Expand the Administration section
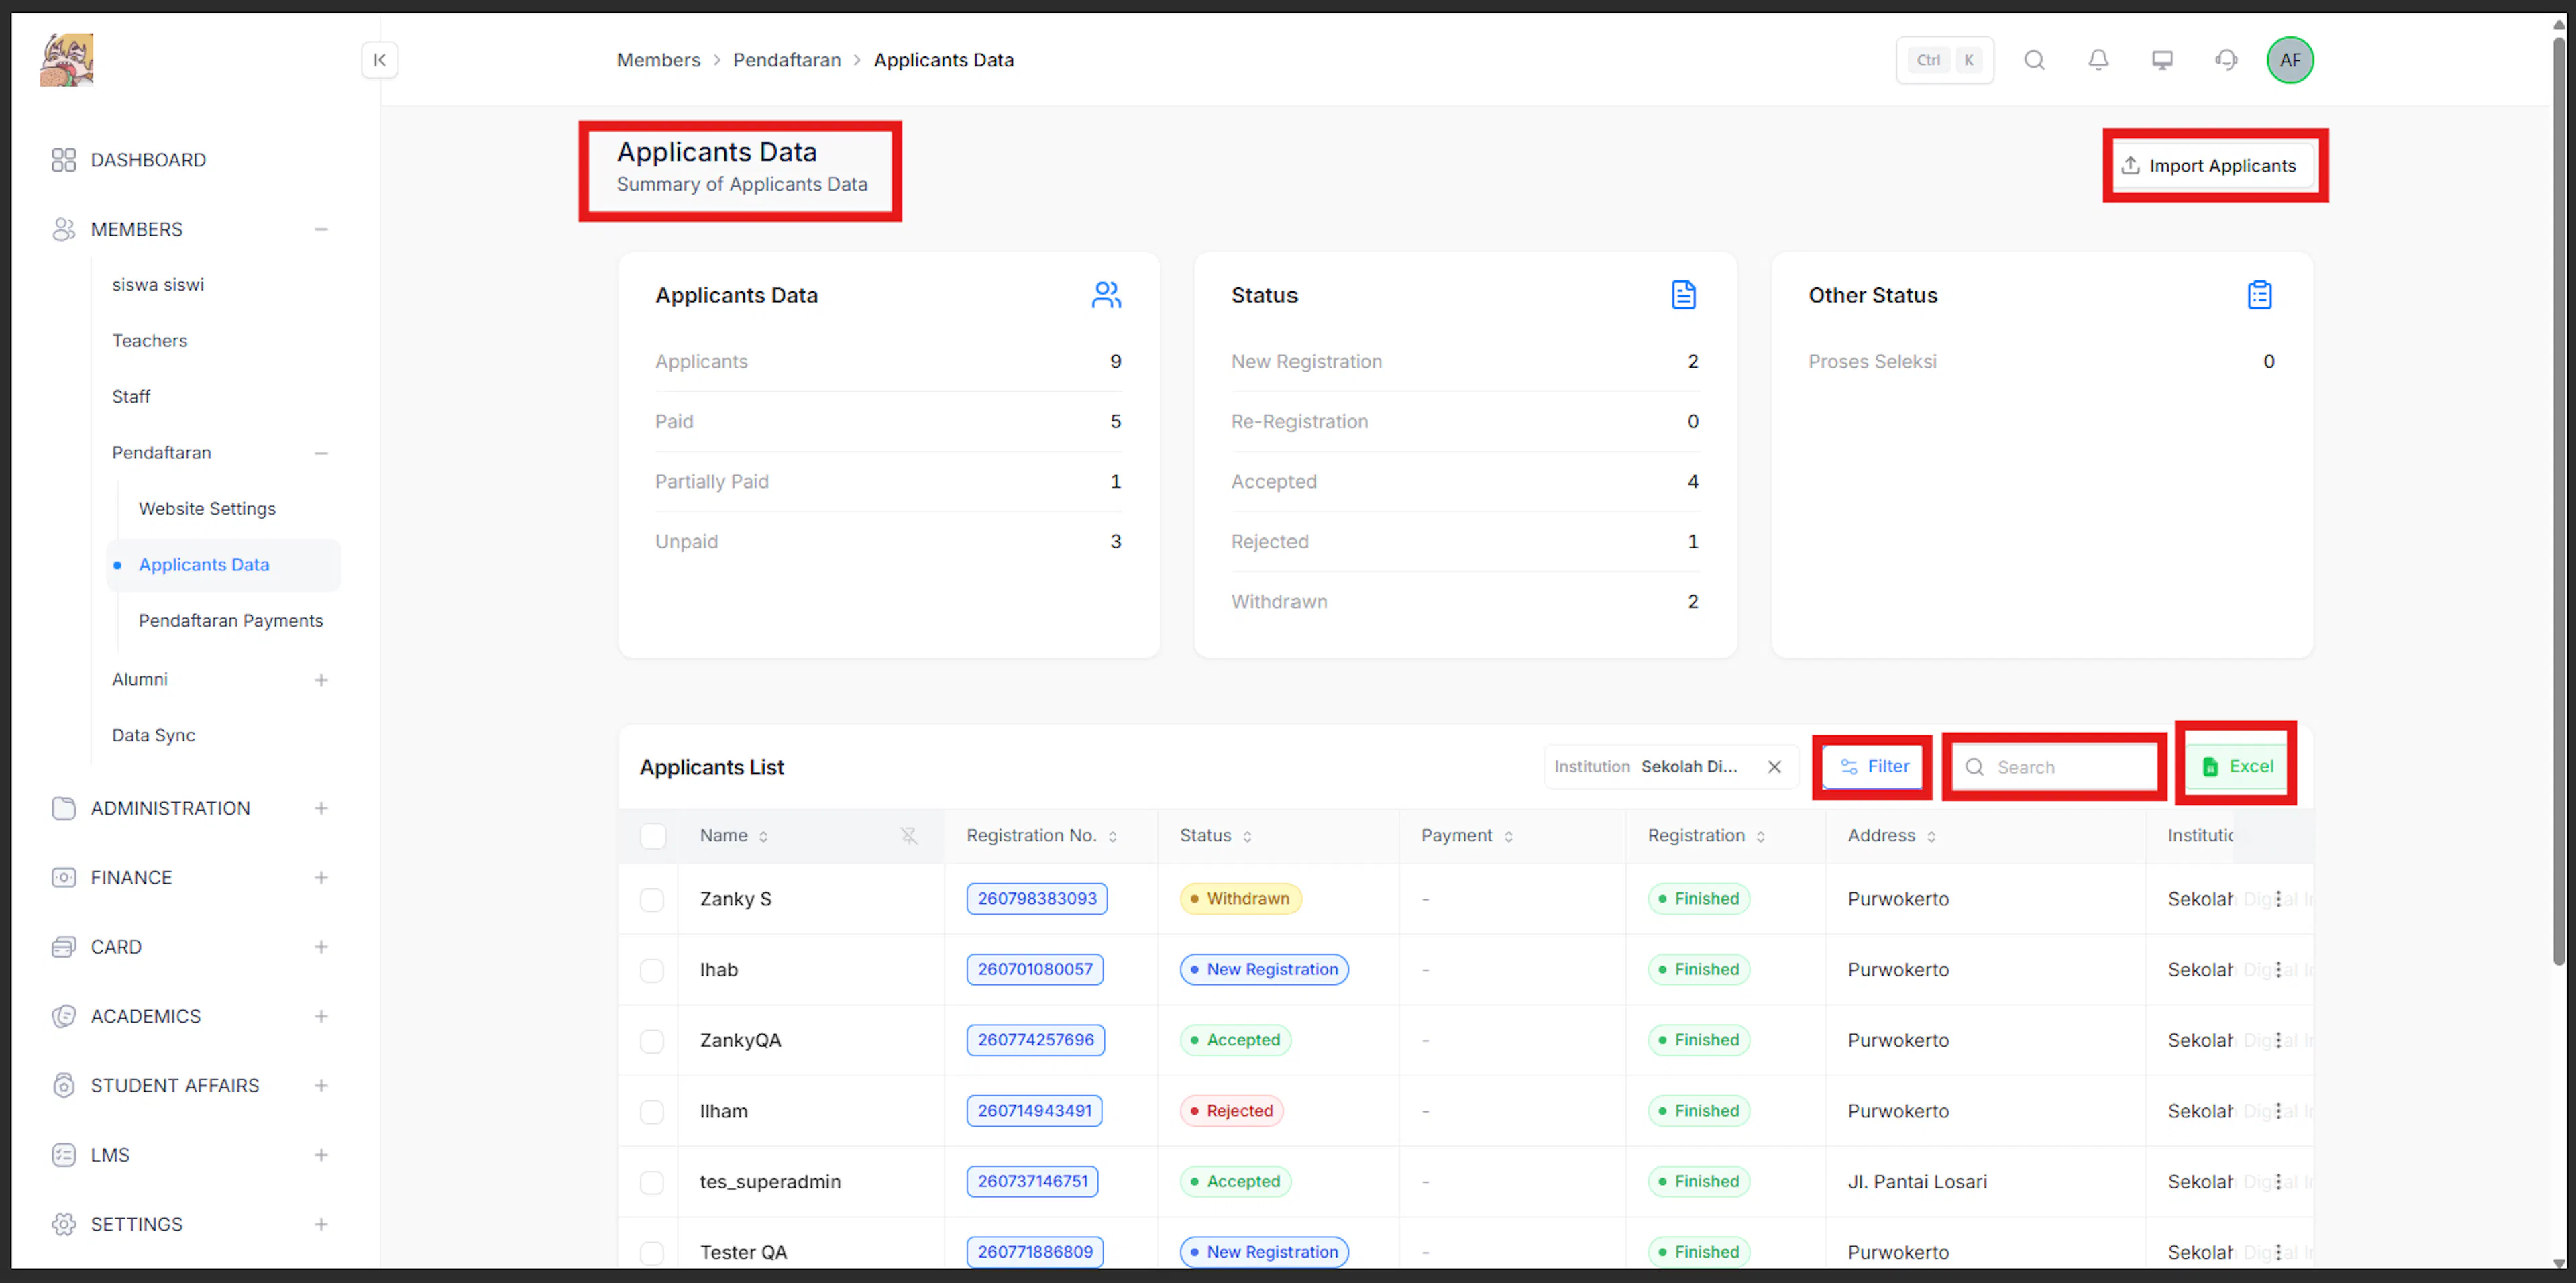2576x1283 pixels. pos(321,808)
